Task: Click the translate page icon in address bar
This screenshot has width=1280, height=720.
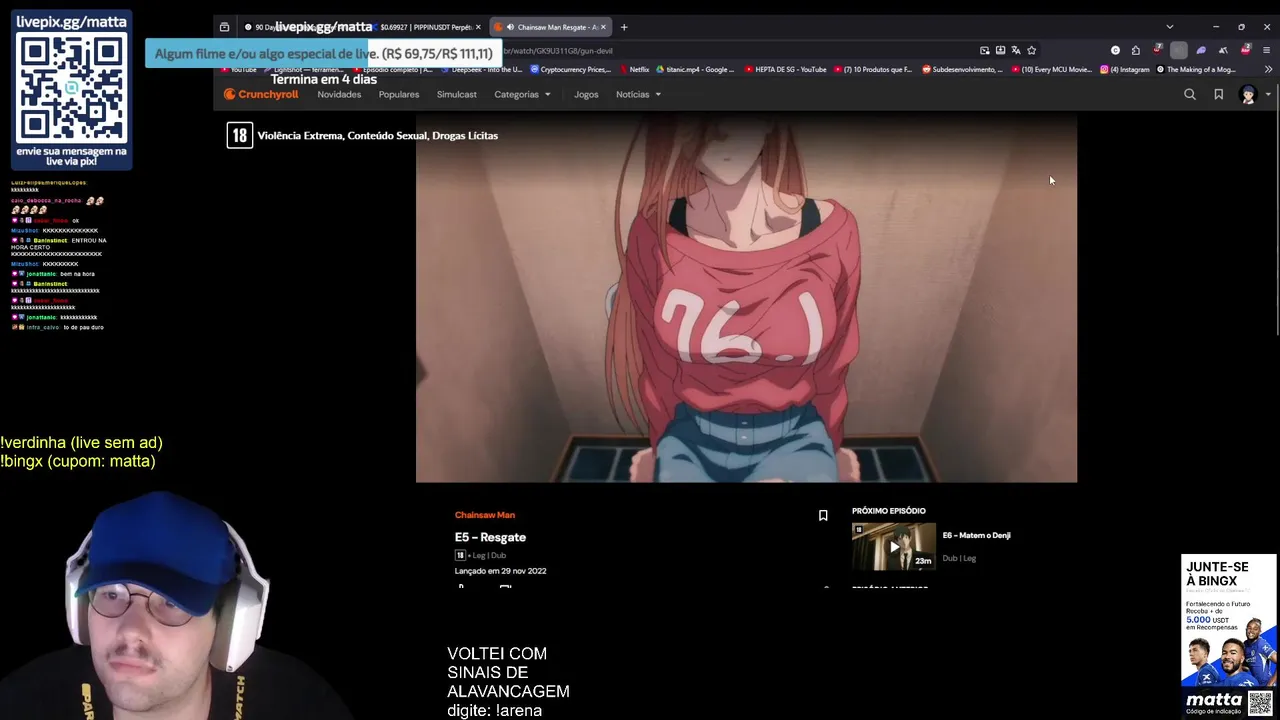Action: 1016,50
